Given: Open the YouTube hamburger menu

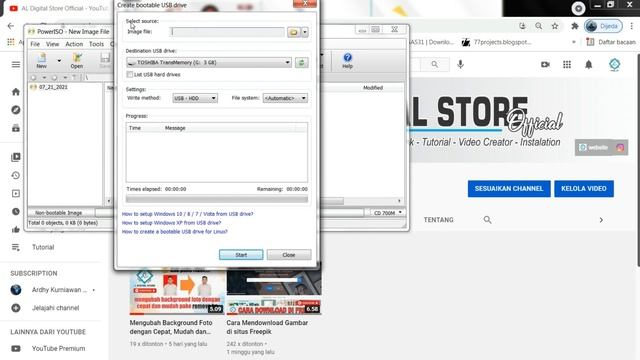Looking at the screenshot, I should tap(16, 64).
